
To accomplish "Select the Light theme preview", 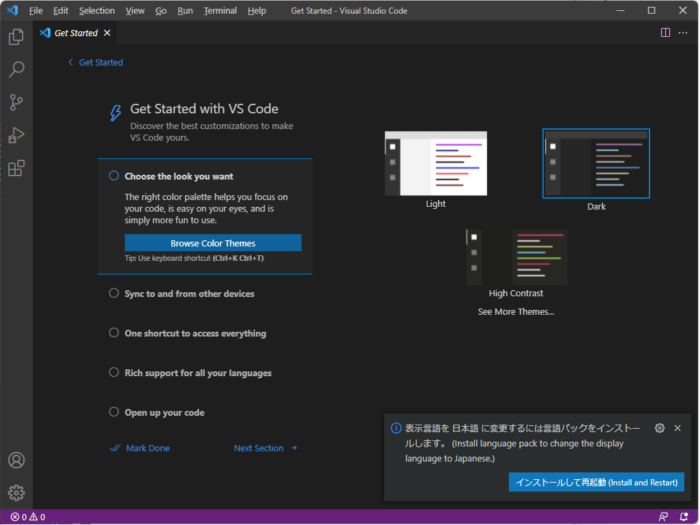I will pos(436,164).
